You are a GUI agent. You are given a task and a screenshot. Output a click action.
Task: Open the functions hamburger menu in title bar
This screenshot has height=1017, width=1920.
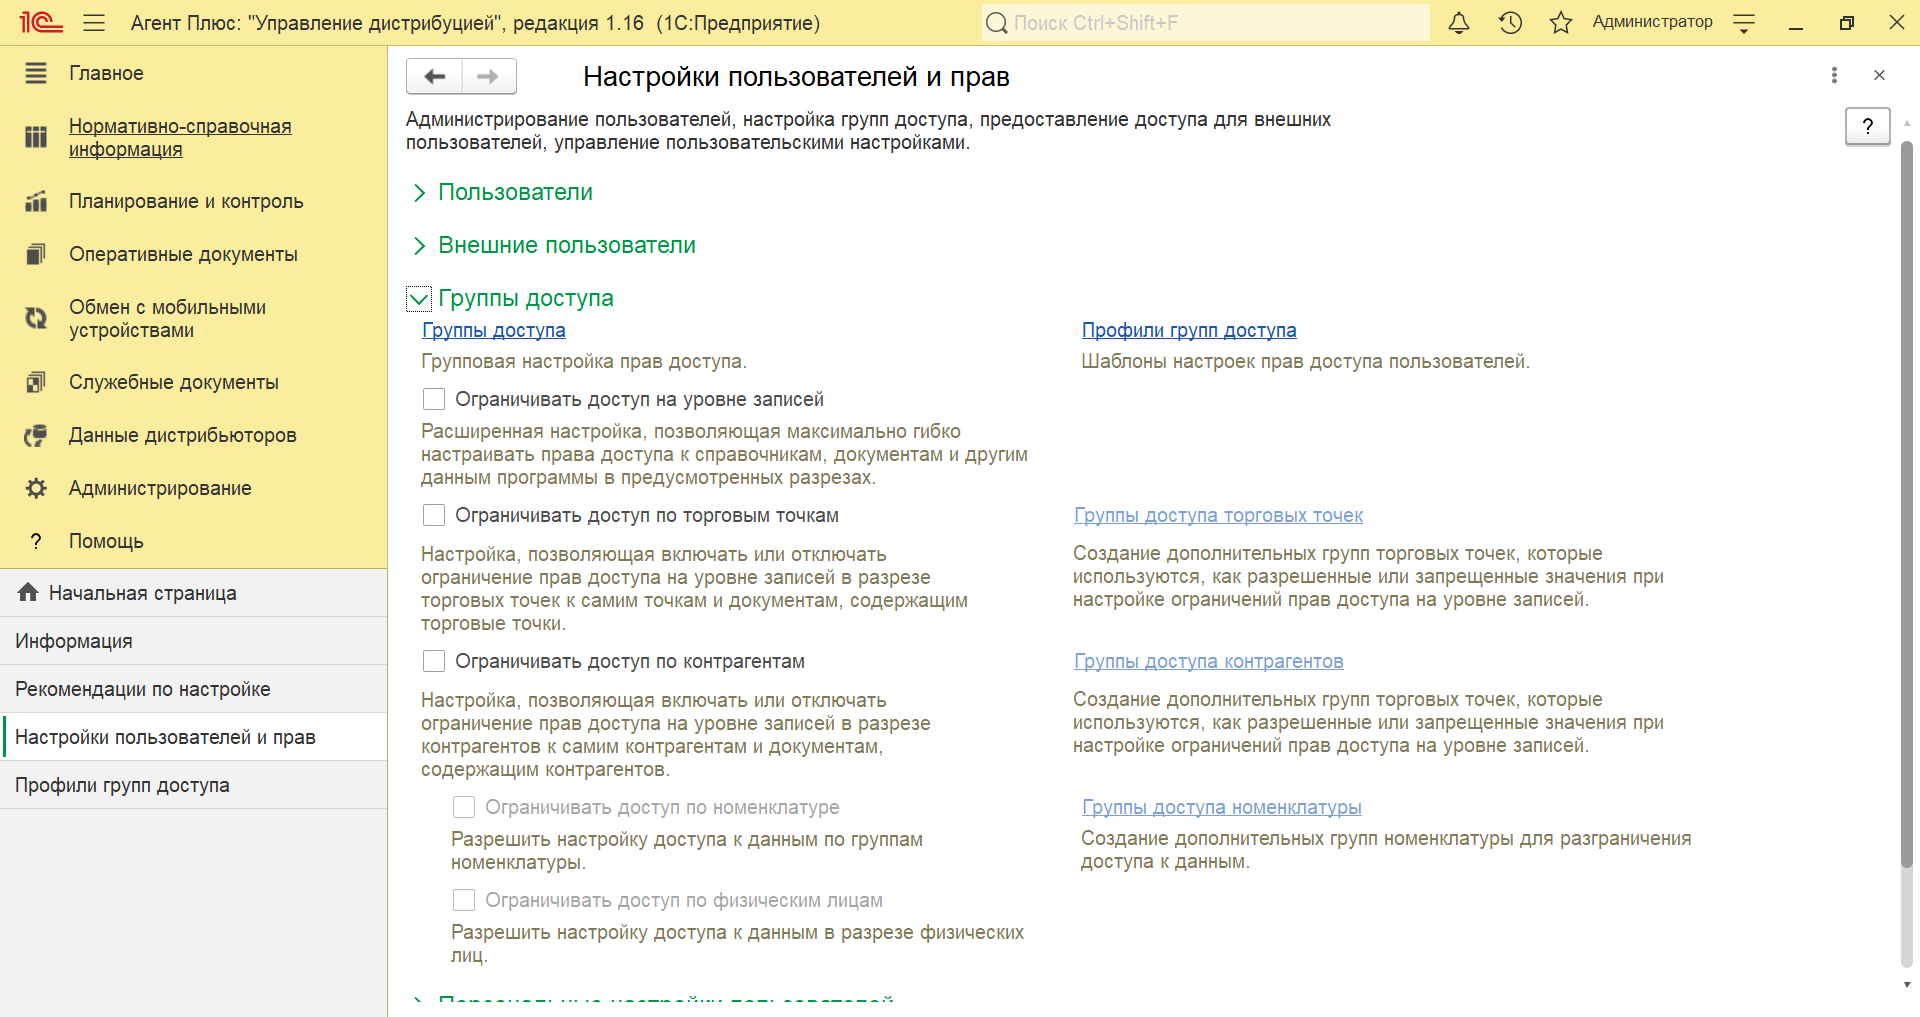(x=94, y=22)
